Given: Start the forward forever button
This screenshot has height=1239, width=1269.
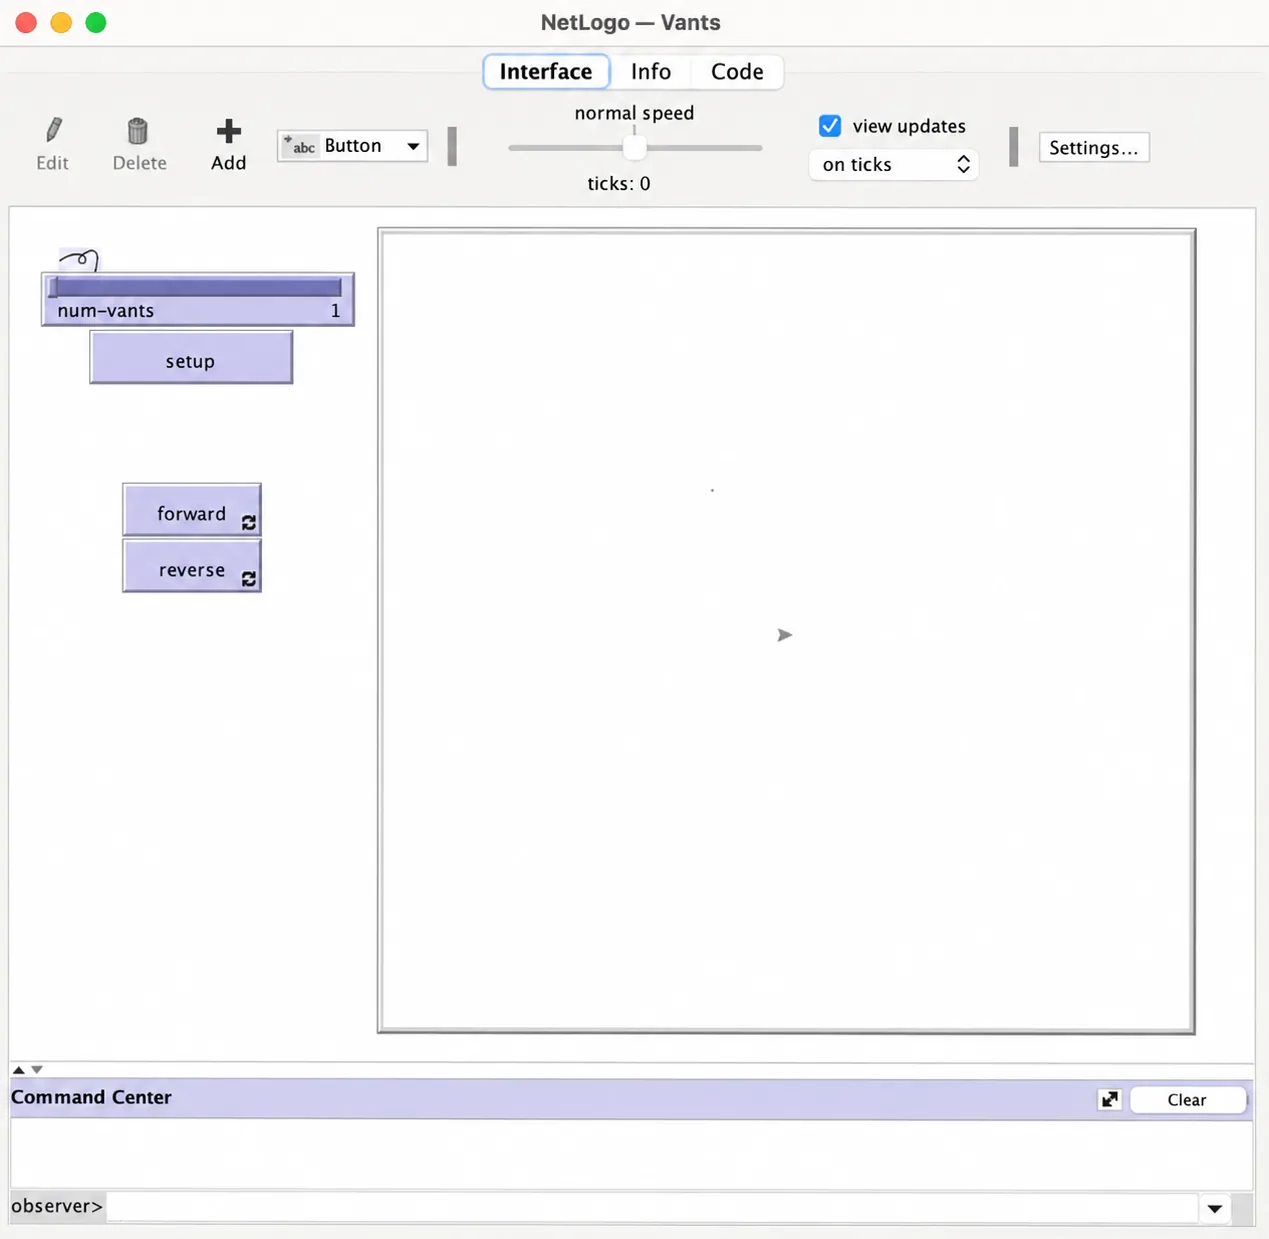Looking at the screenshot, I should [192, 510].
